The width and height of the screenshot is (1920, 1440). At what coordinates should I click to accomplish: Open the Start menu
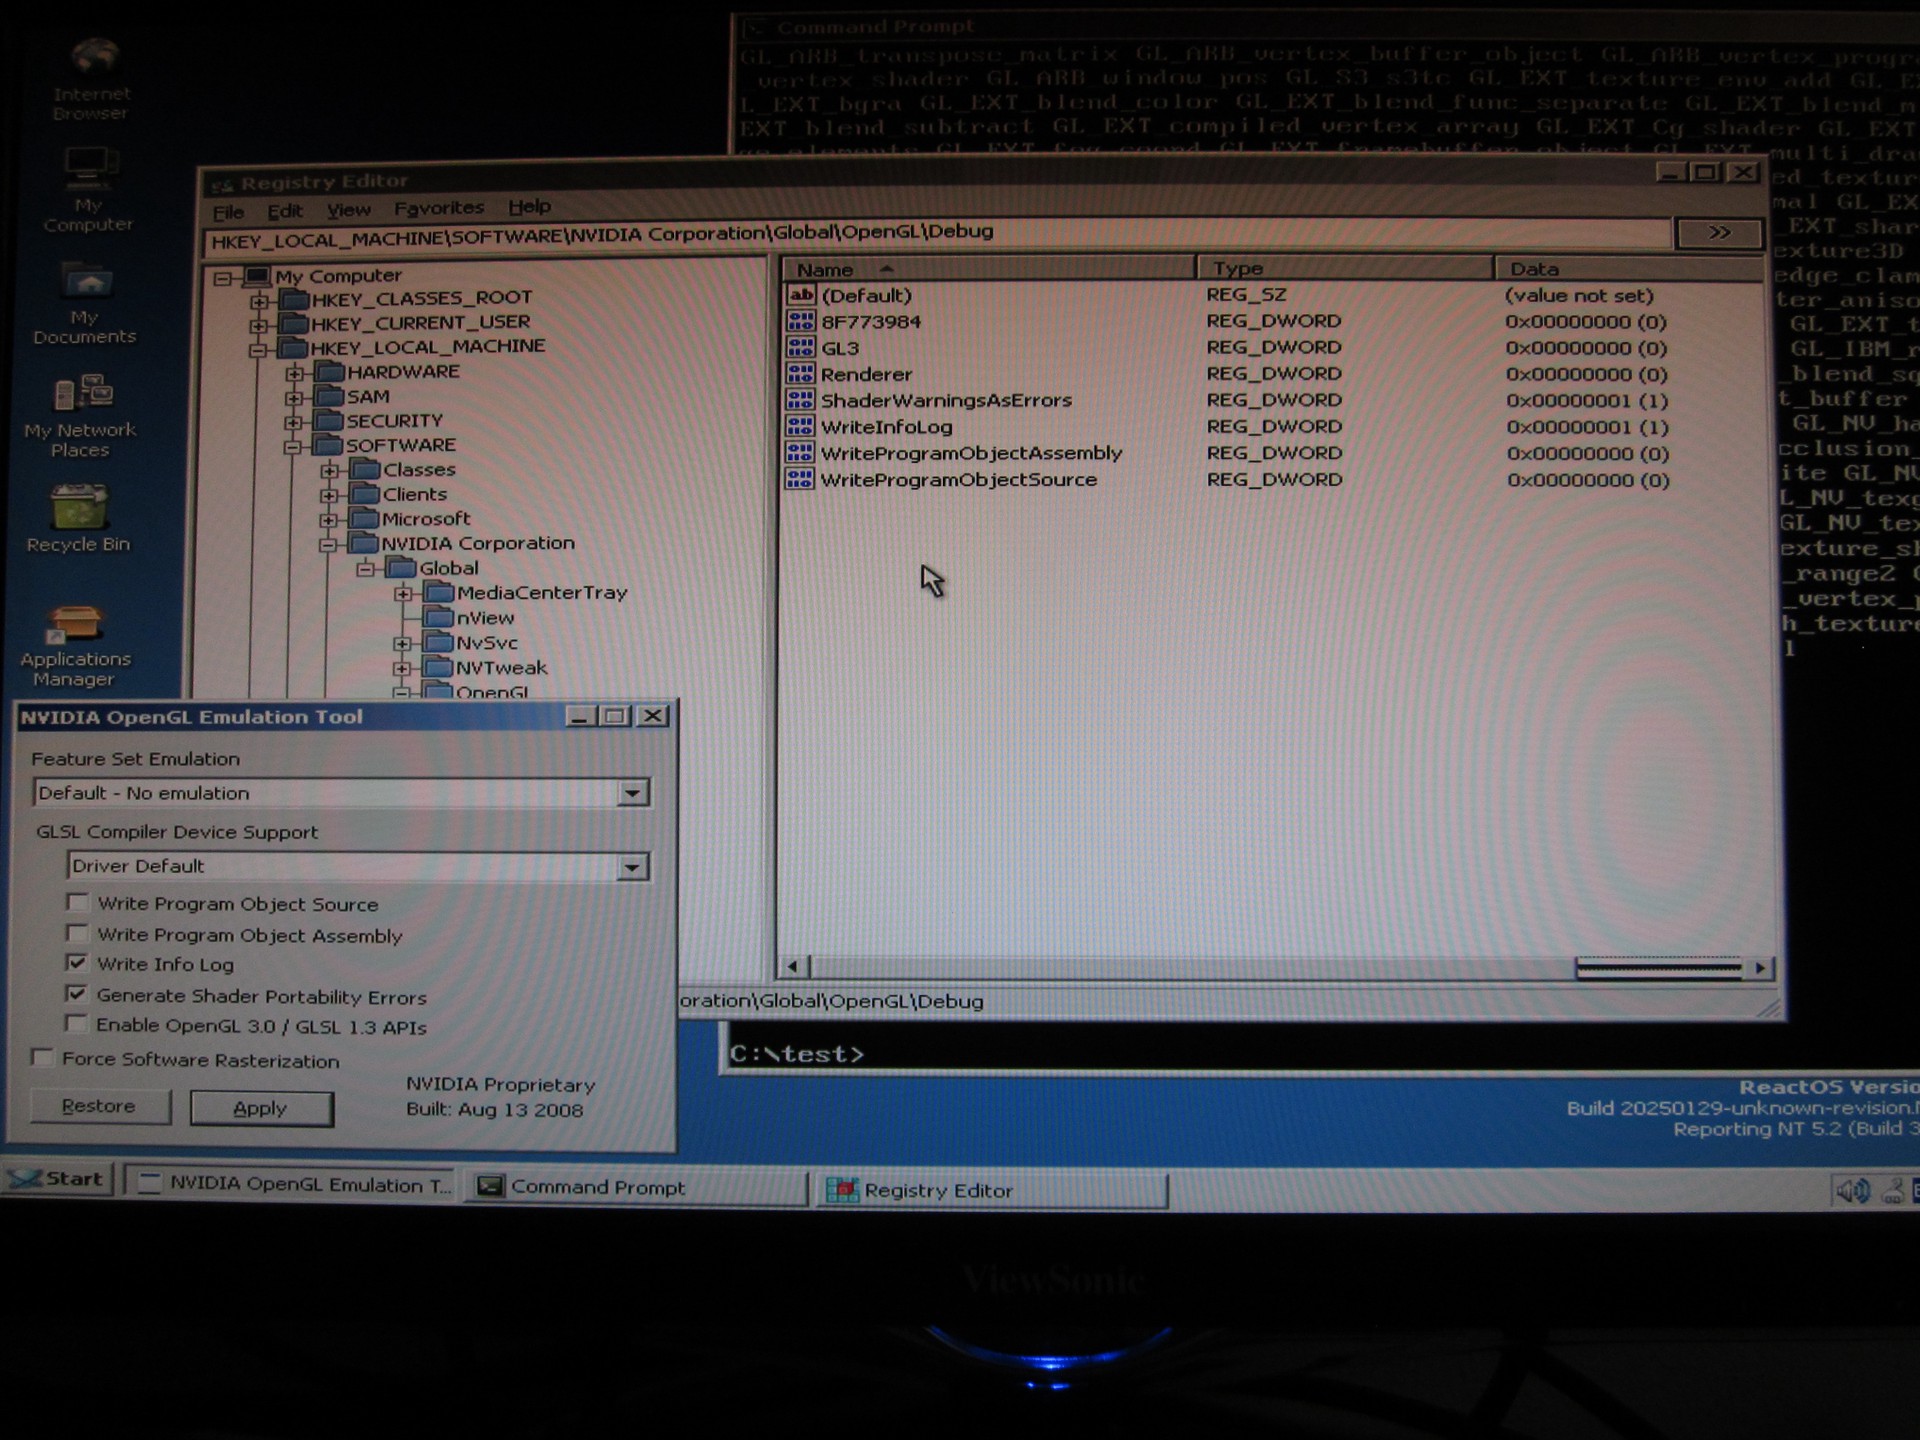(58, 1179)
